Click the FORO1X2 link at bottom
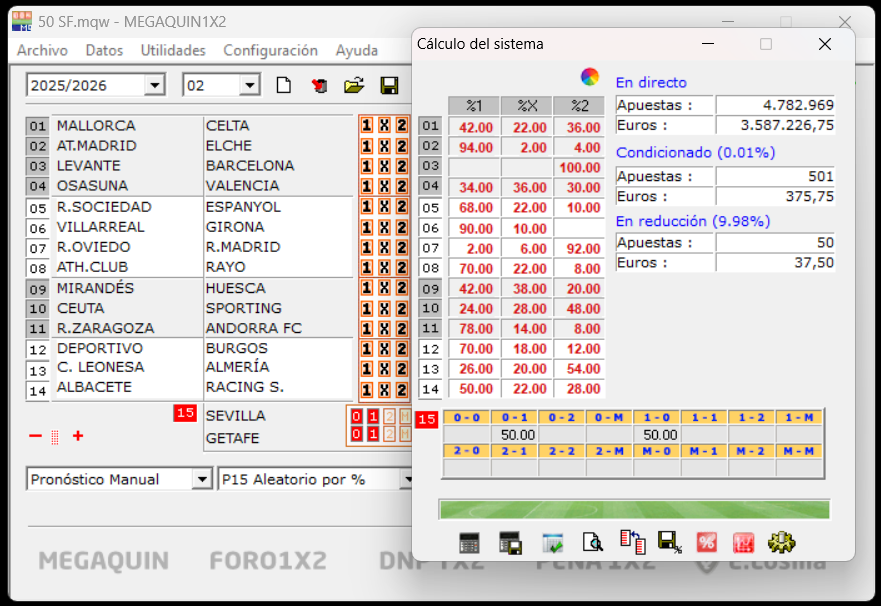Viewport: 881px width, 606px height. [268, 561]
